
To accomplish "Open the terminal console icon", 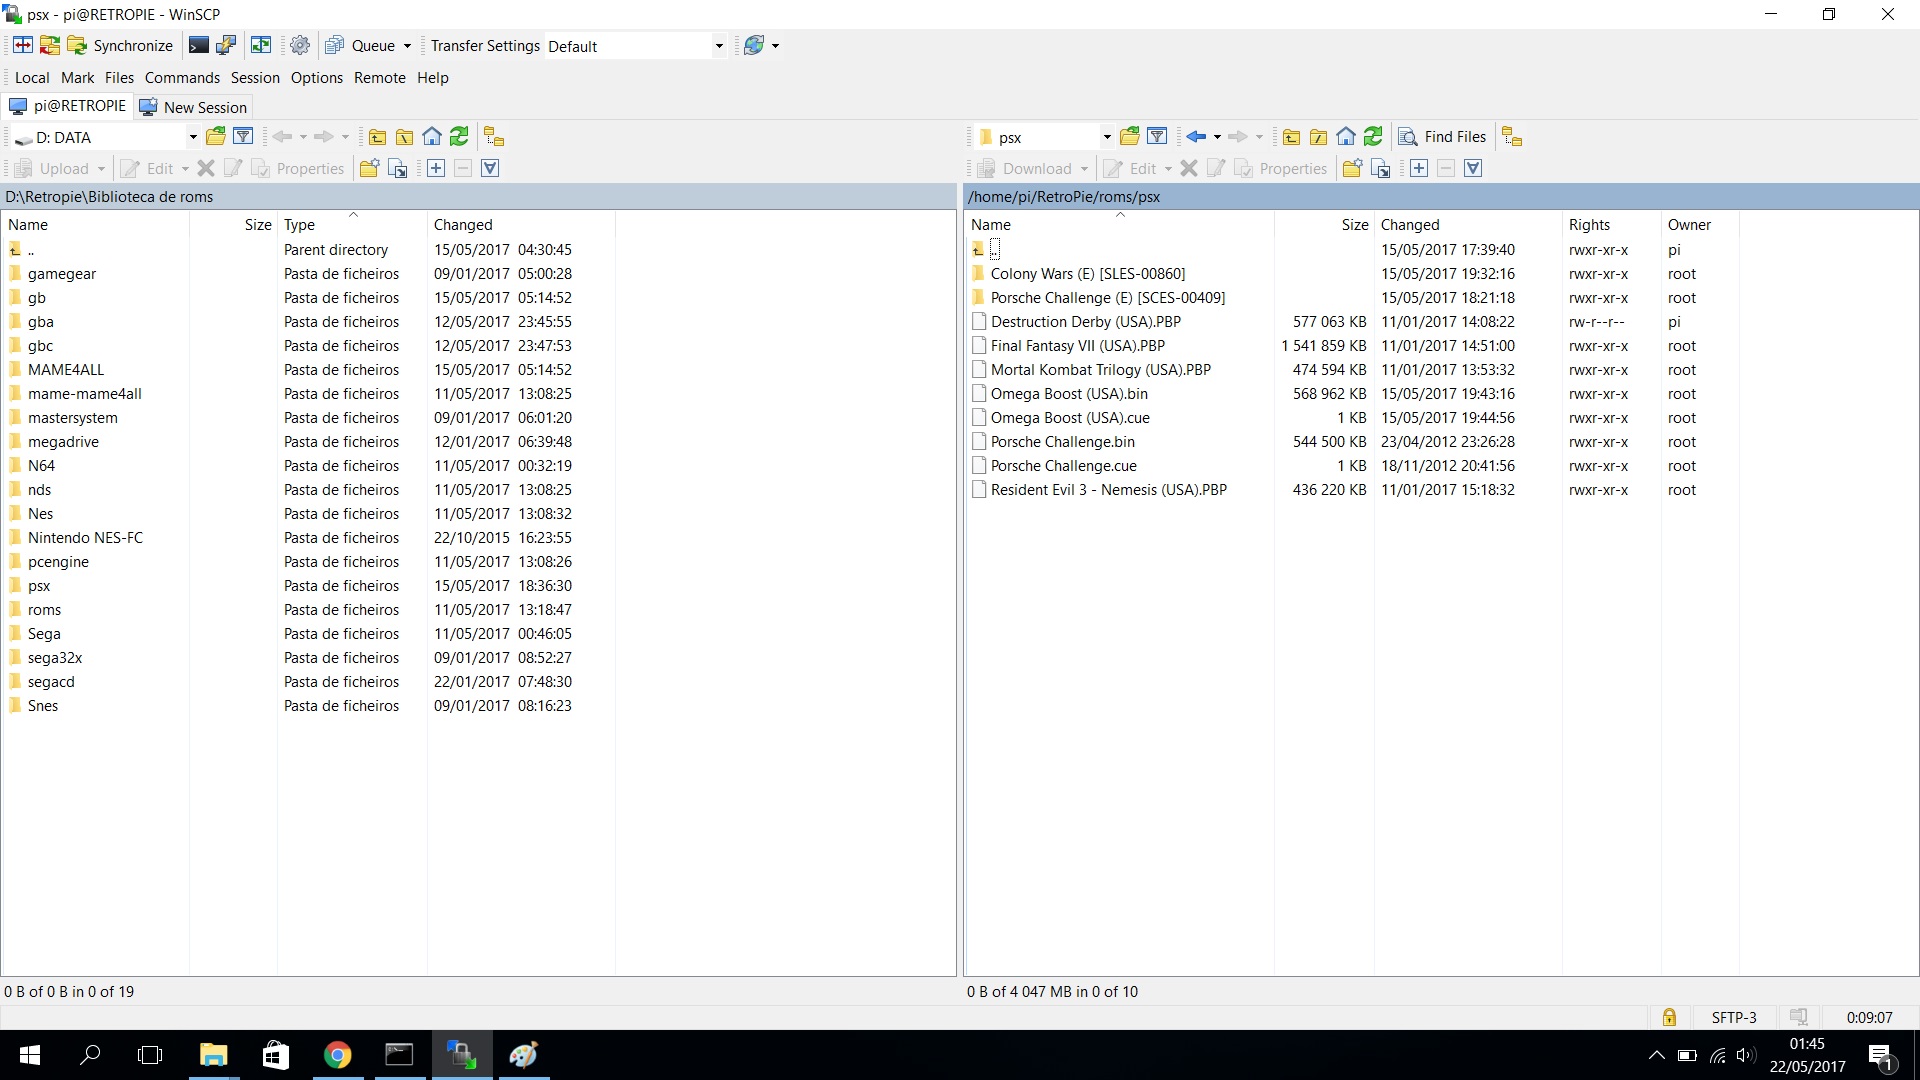I will click(199, 46).
